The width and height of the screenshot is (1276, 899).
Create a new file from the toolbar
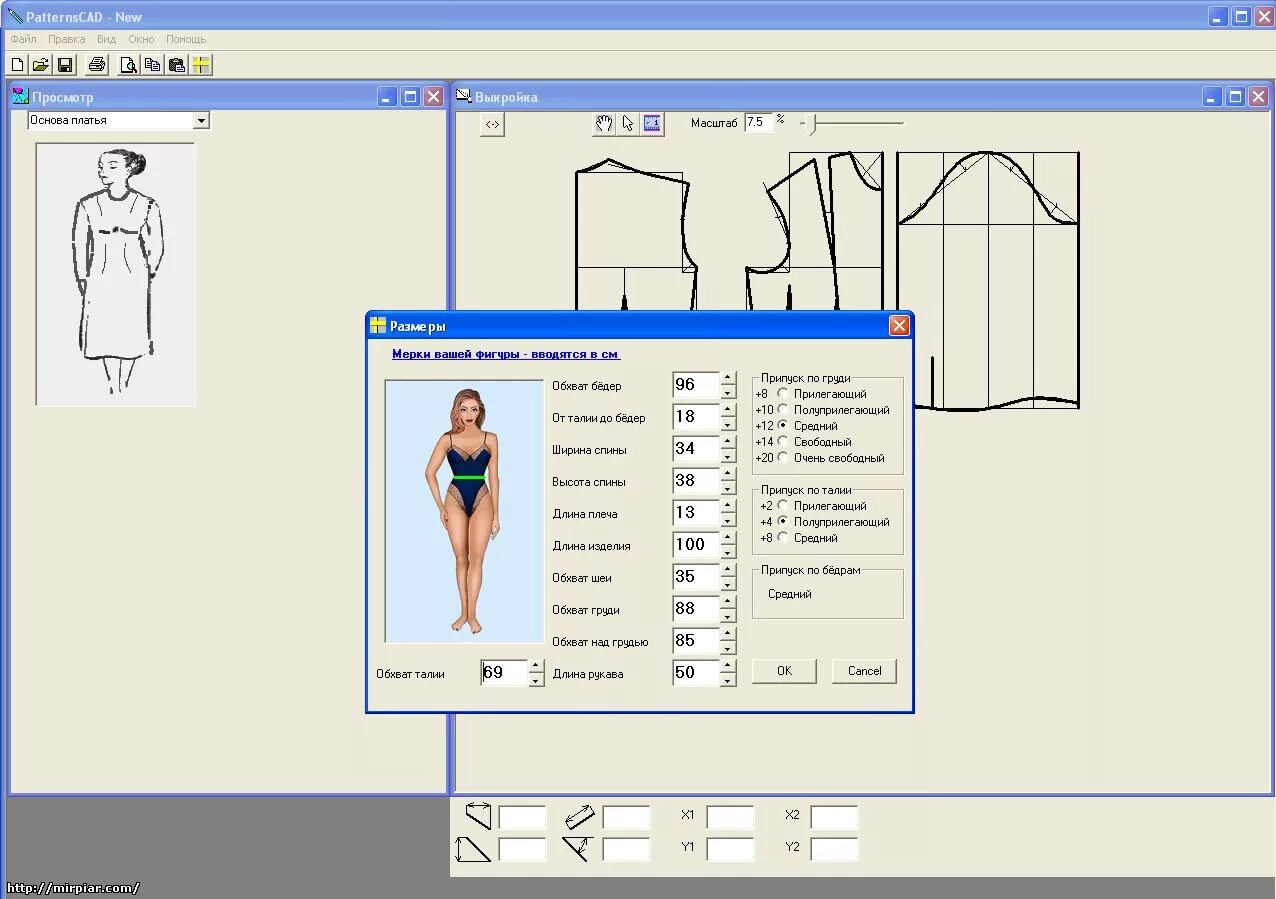pyautogui.click(x=17, y=66)
